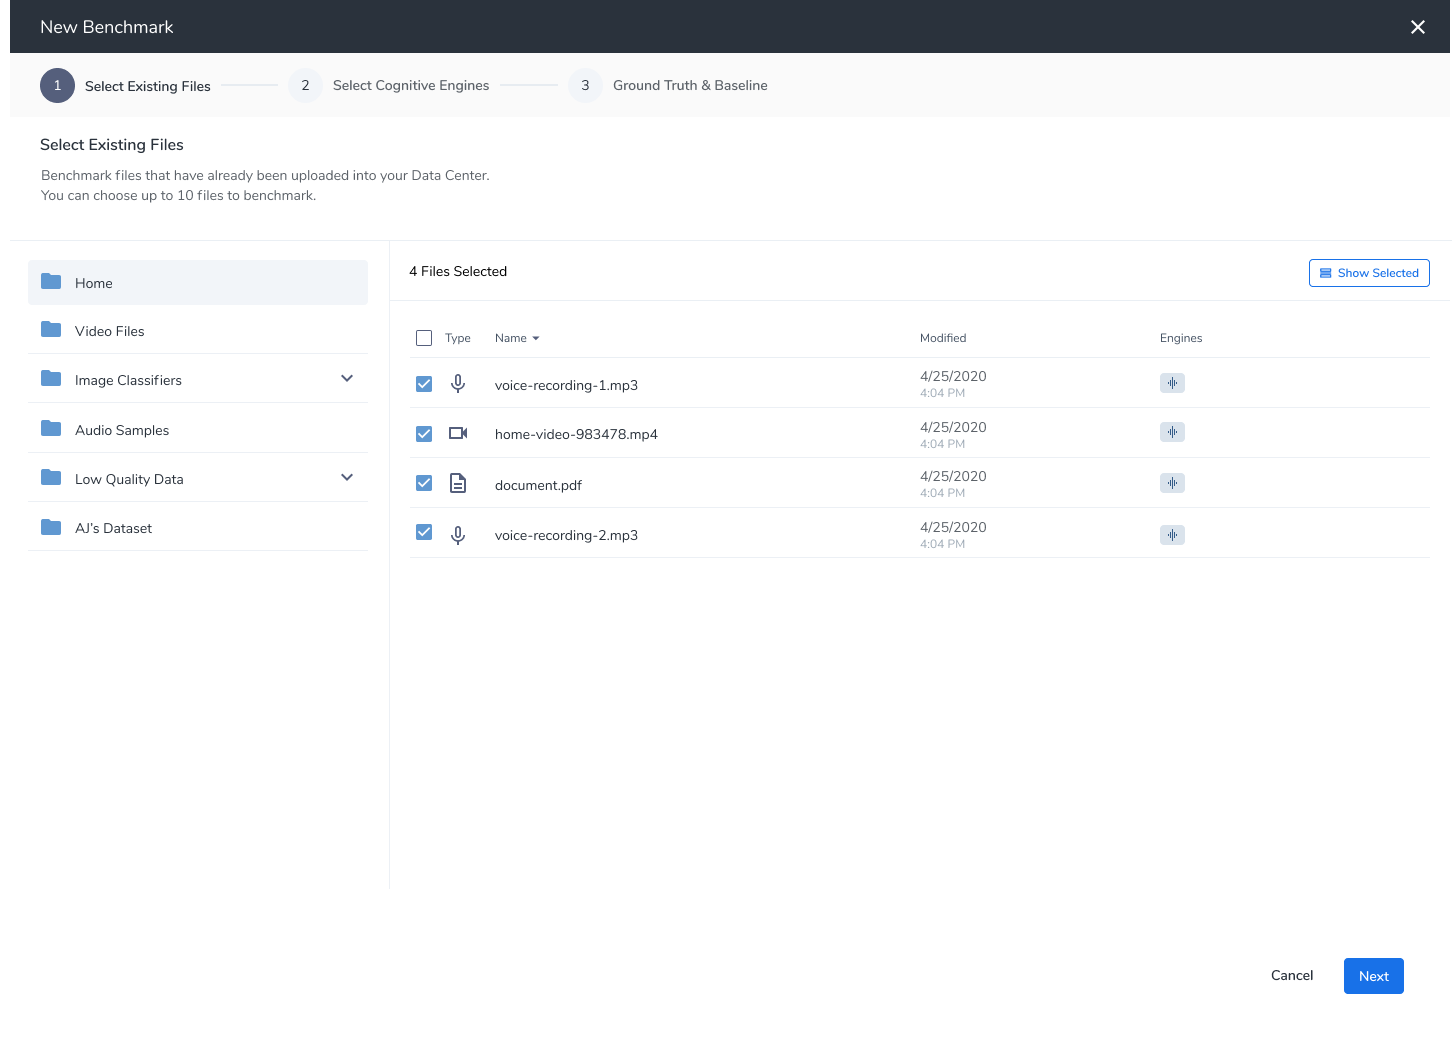The width and height of the screenshot is (1452, 1061).
Task: Click the engine icon for voice-recording-1.mp3
Action: 1172,383
